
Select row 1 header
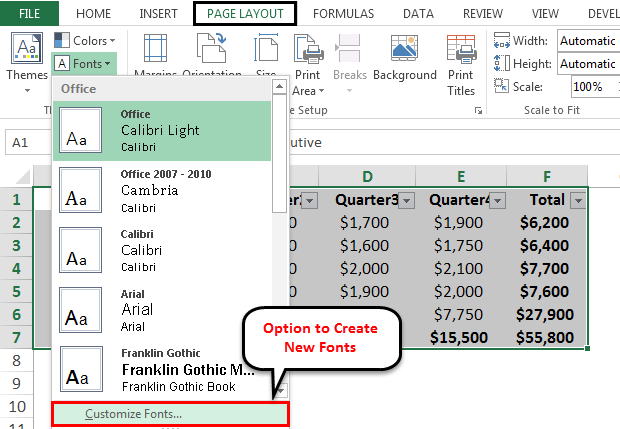tap(16, 199)
